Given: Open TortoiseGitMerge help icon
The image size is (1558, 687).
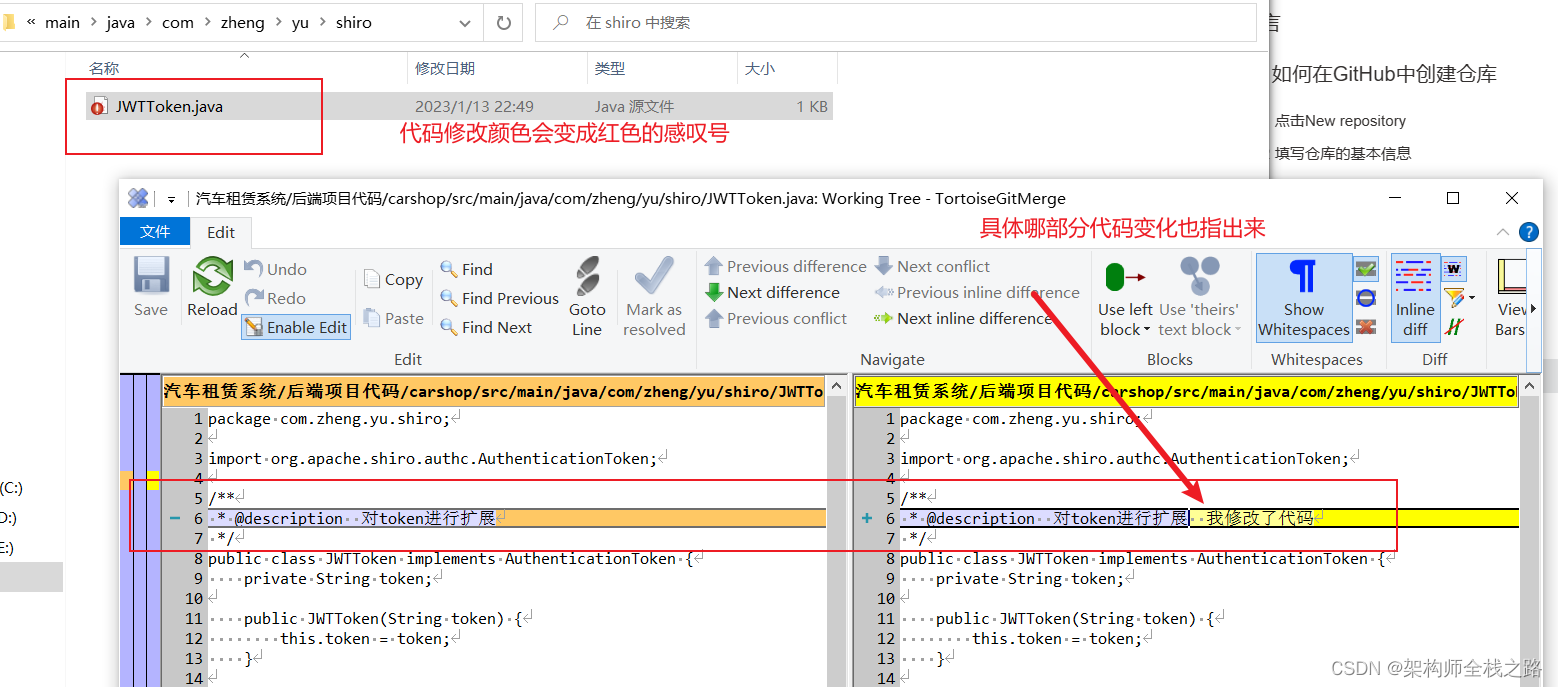Looking at the screenshot, I should coord(1529,232).
